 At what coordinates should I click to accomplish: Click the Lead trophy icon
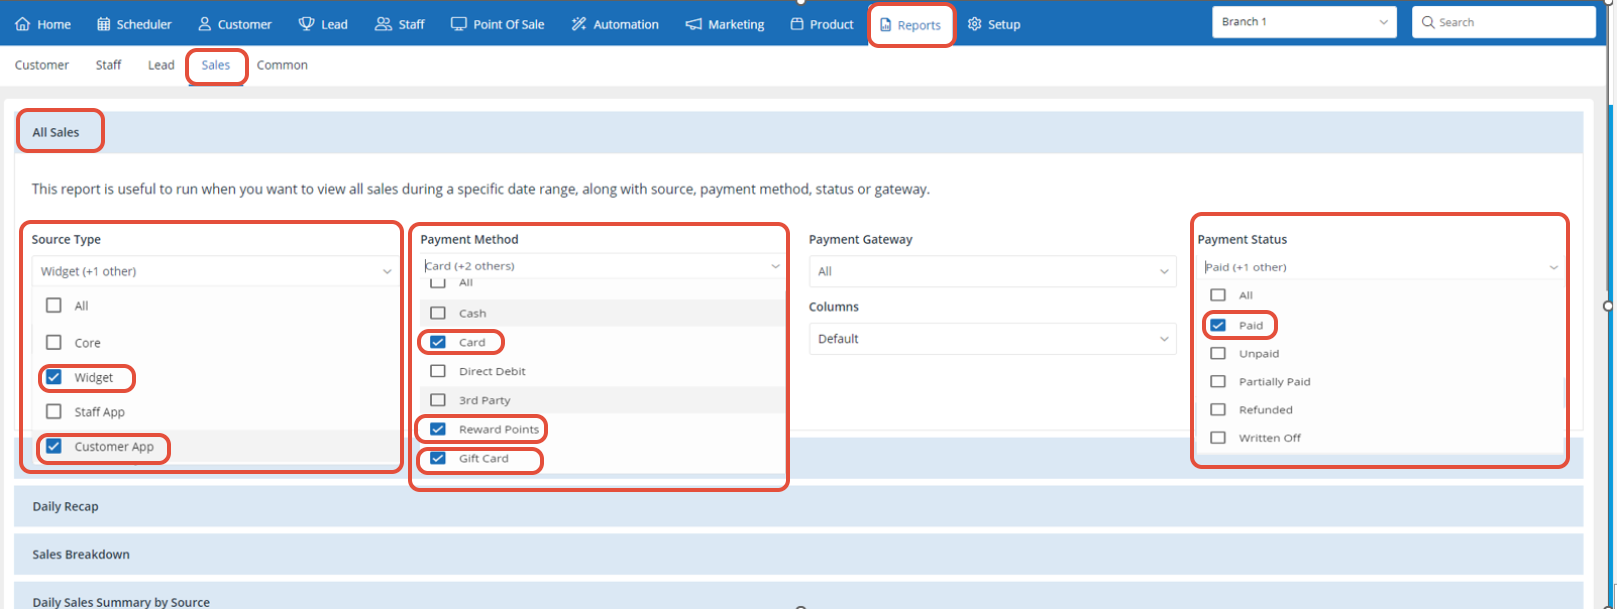coord(307,24)
